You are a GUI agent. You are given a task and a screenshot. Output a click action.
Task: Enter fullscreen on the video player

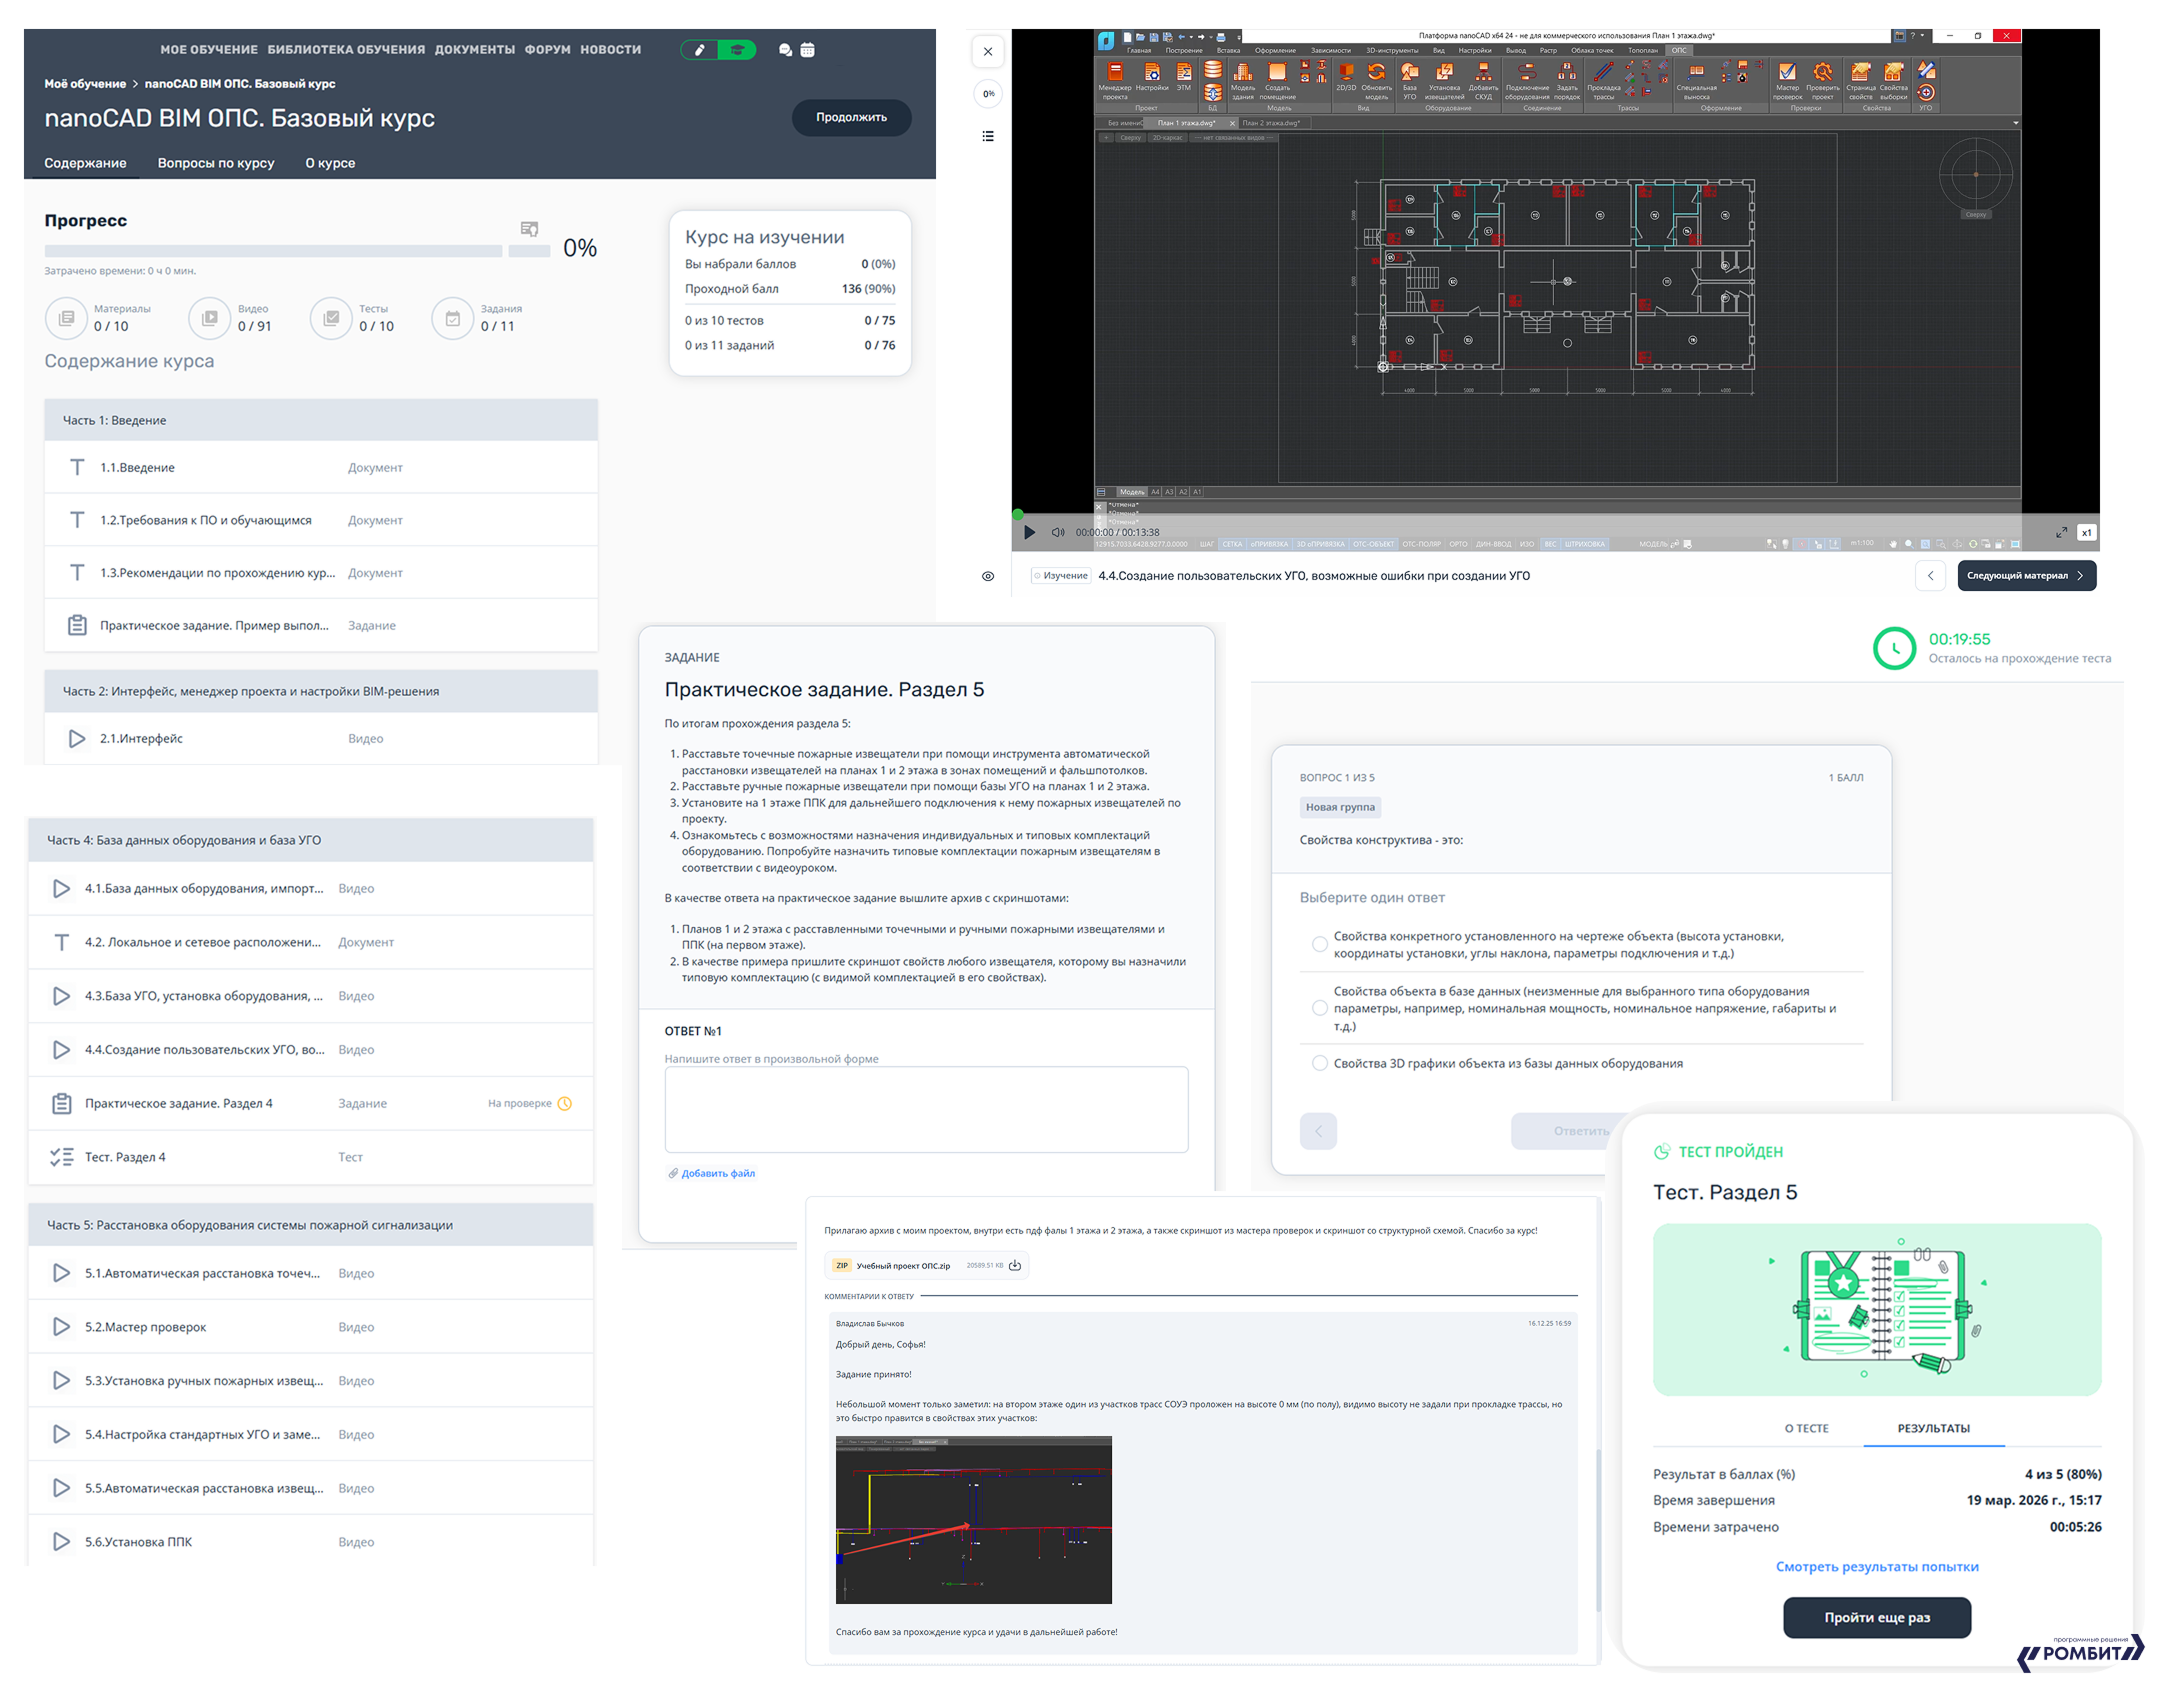(2061, 532)
